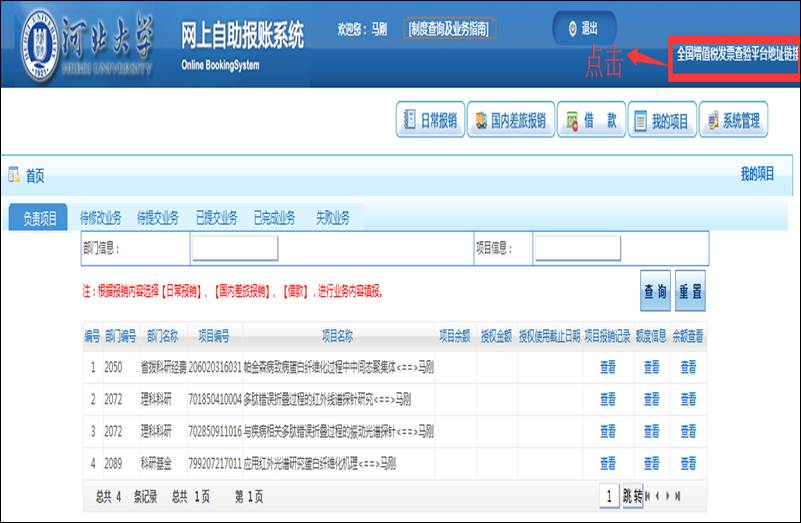Click the 部门信息 input field
Screen dimensions: 801x523
(234, 248)
